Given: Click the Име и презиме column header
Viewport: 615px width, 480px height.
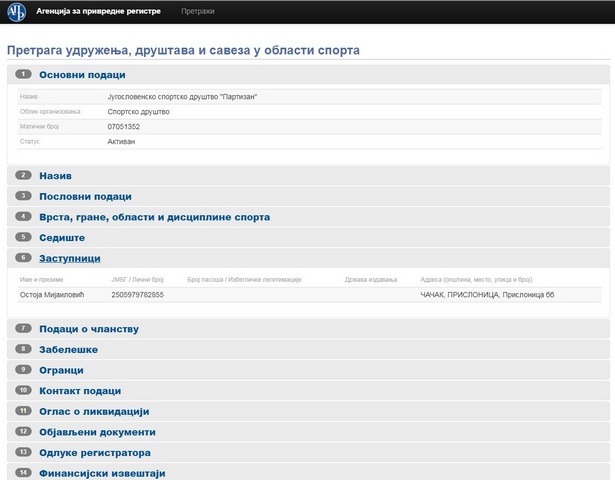Looking at the screenshot, I should tap(42, 280).
